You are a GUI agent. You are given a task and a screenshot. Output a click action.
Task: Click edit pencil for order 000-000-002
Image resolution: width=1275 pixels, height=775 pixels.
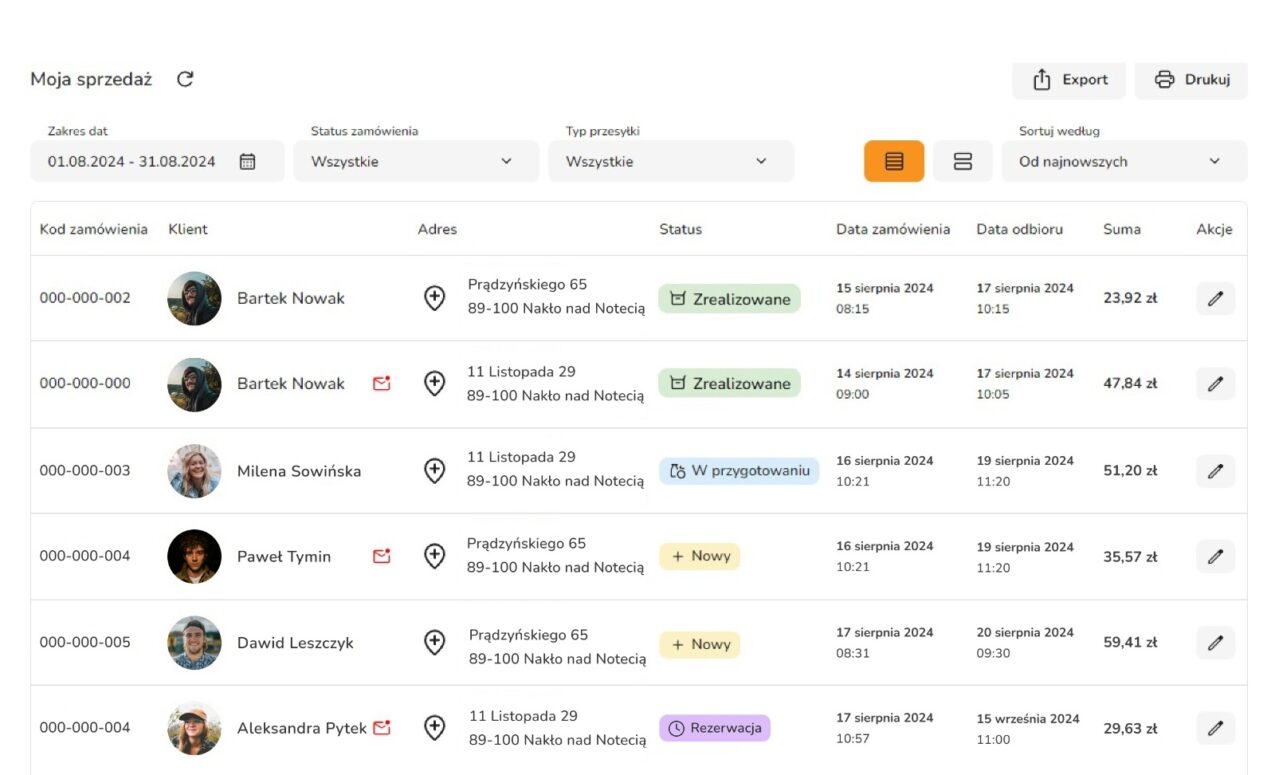[x=1215, y=298]
